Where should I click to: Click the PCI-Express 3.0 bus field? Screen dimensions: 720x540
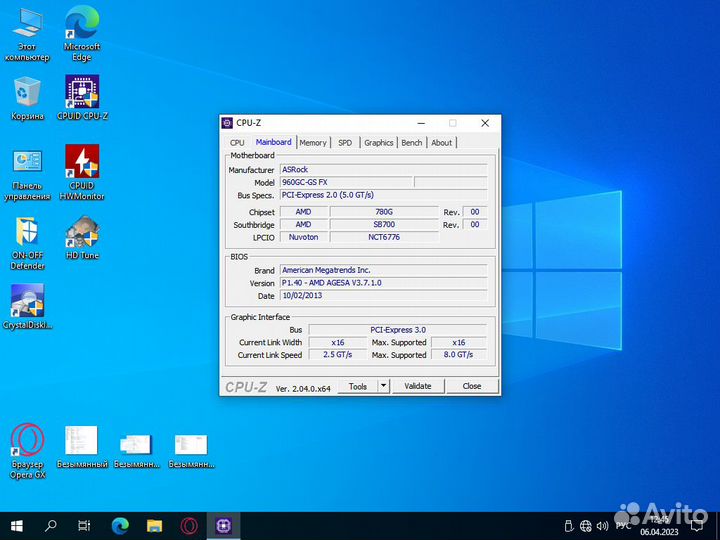pos(398,330)
